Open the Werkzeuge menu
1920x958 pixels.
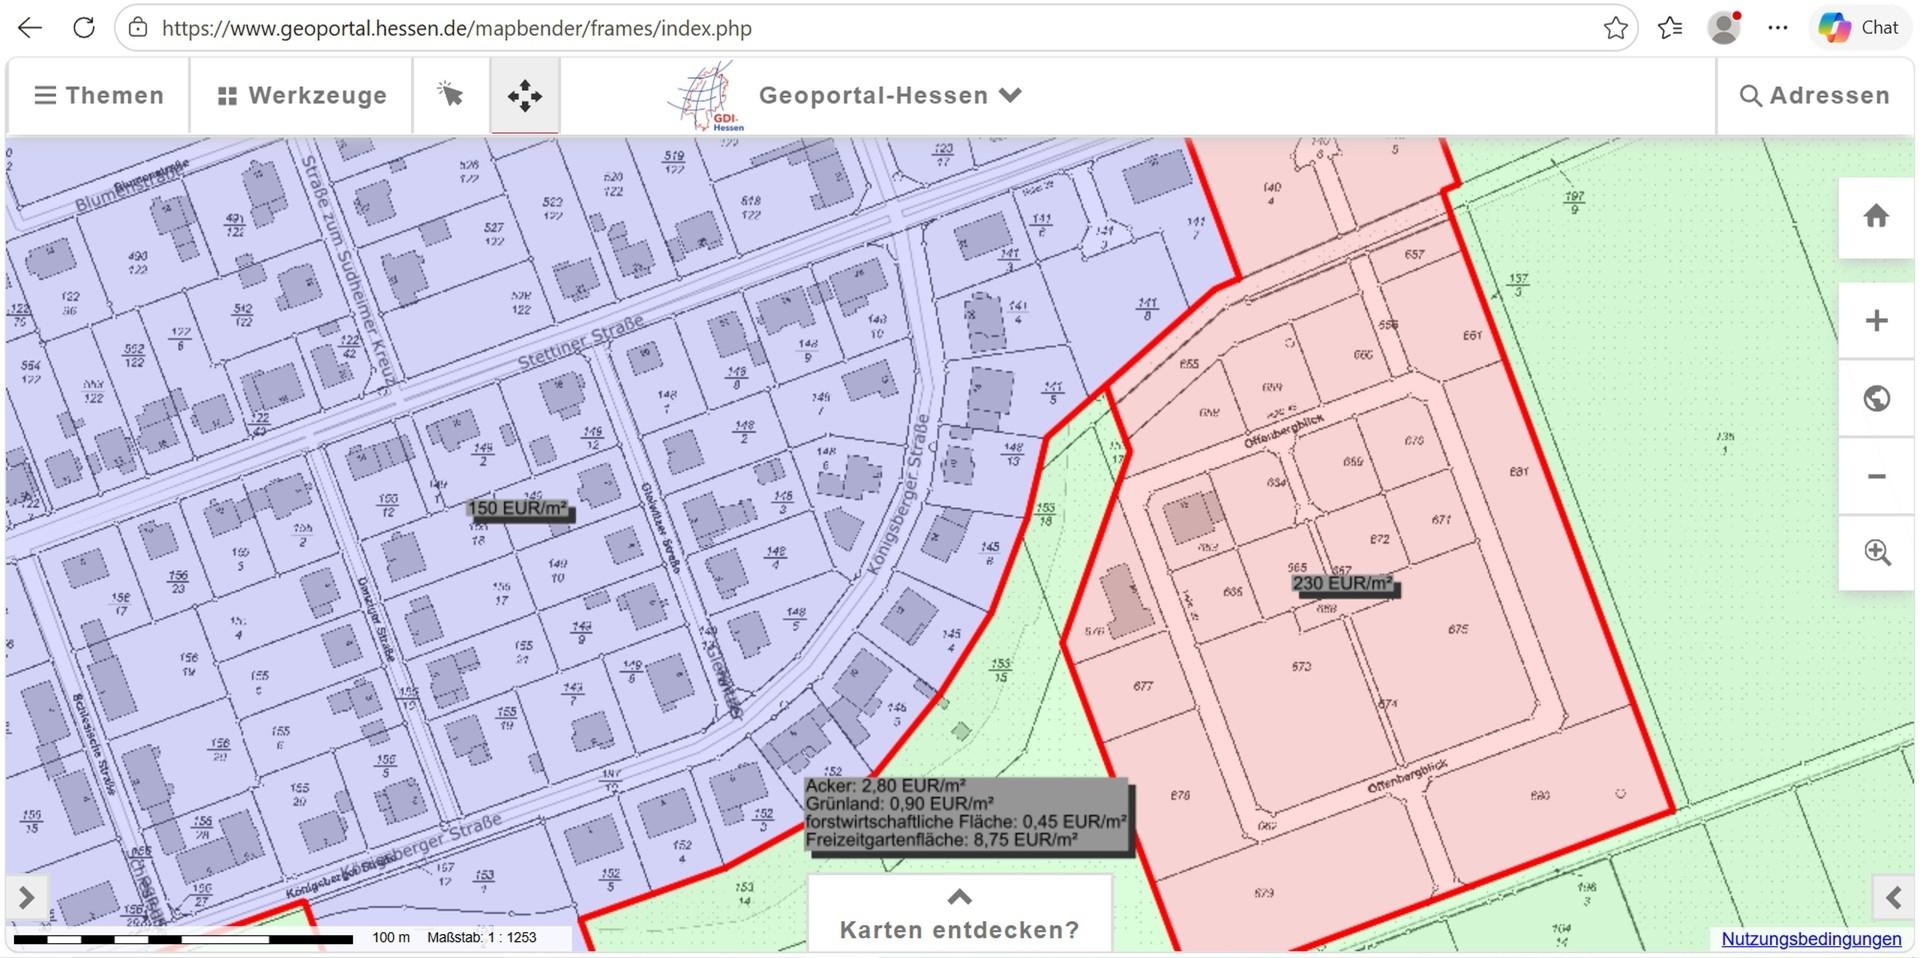(x=302, y=96)
